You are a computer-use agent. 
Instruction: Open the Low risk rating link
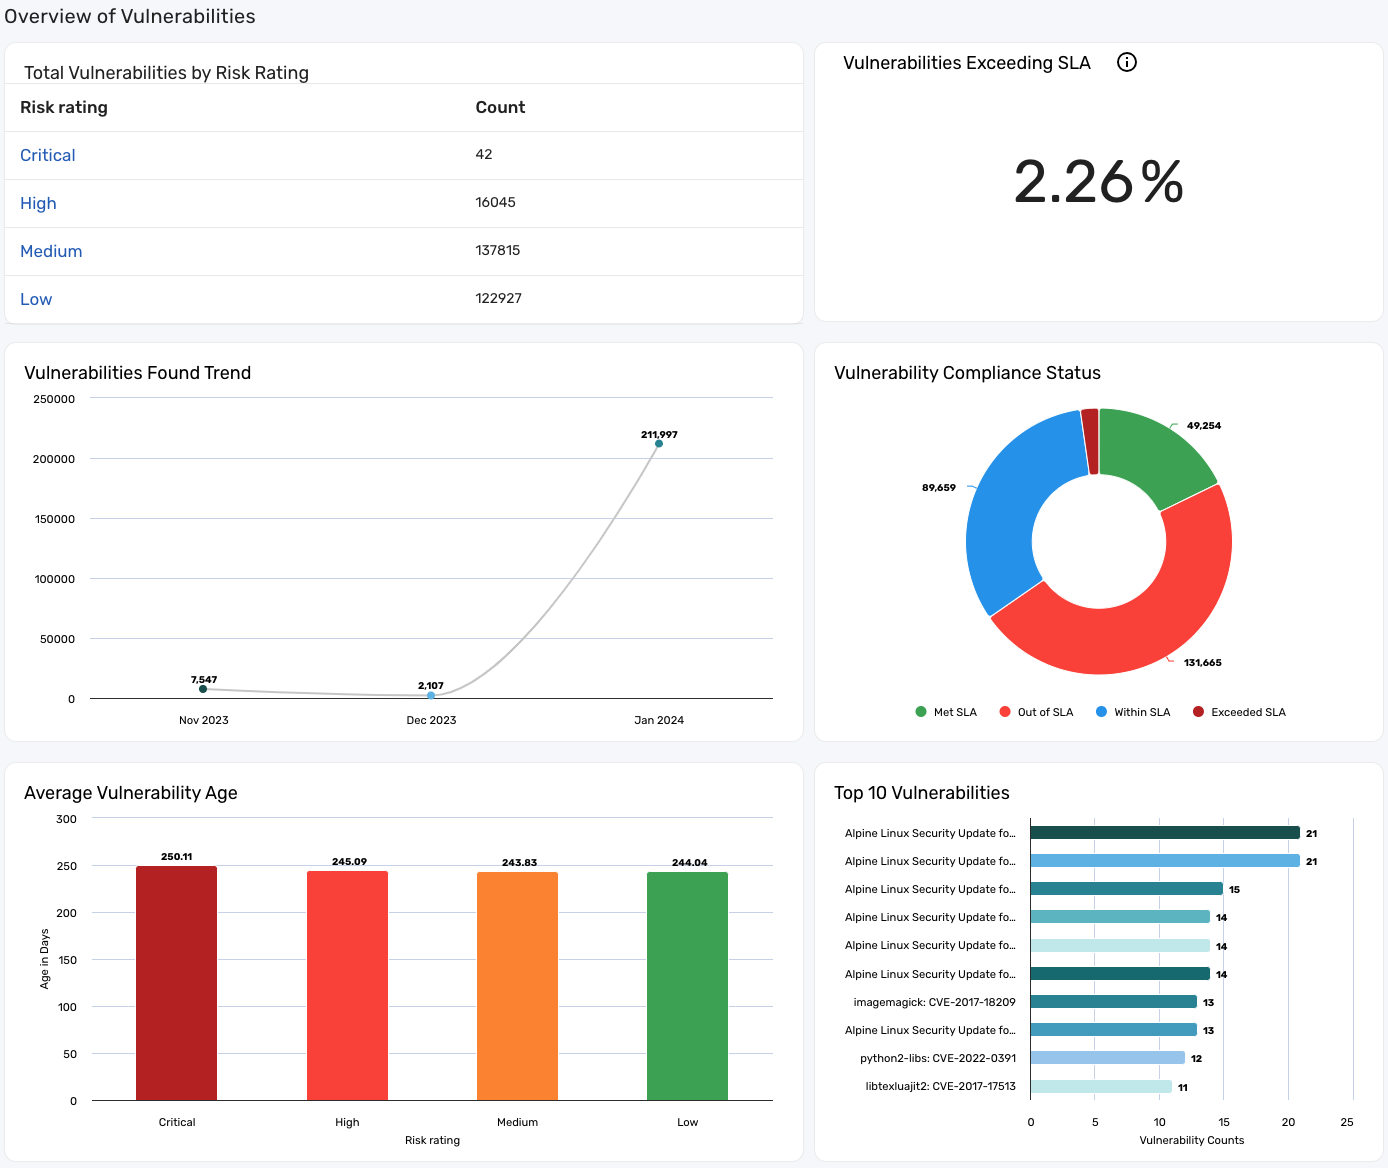pyautogui.click(x=36, y=299)
